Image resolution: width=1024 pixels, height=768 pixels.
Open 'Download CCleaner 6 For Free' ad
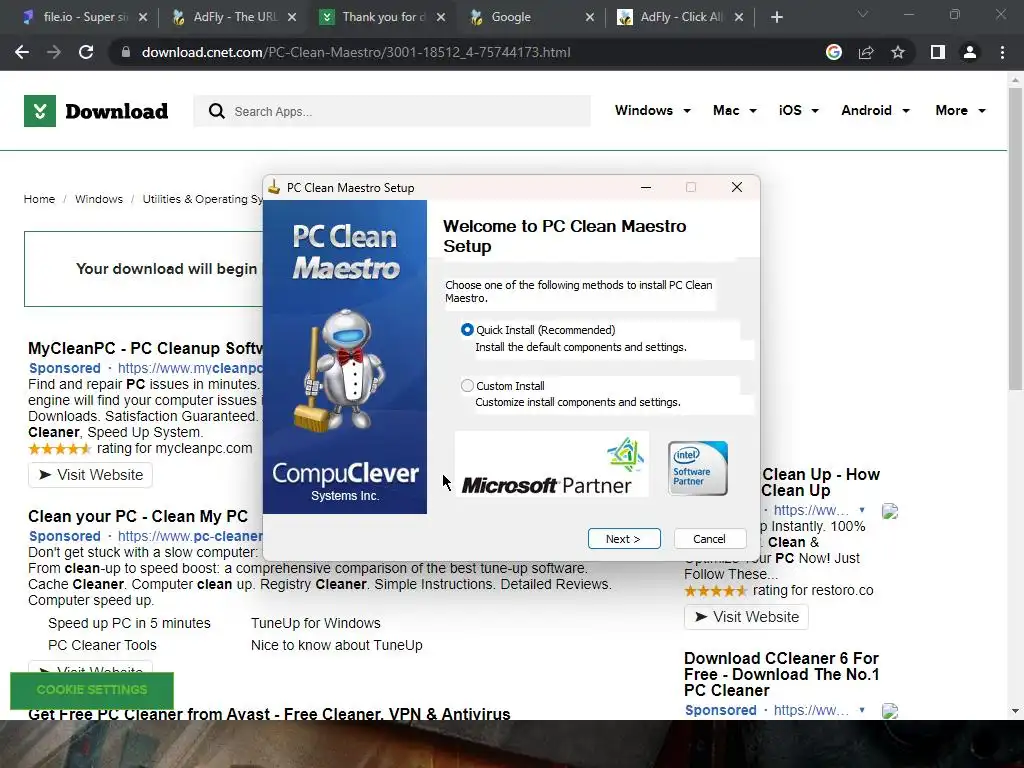(x=782, y=675)
